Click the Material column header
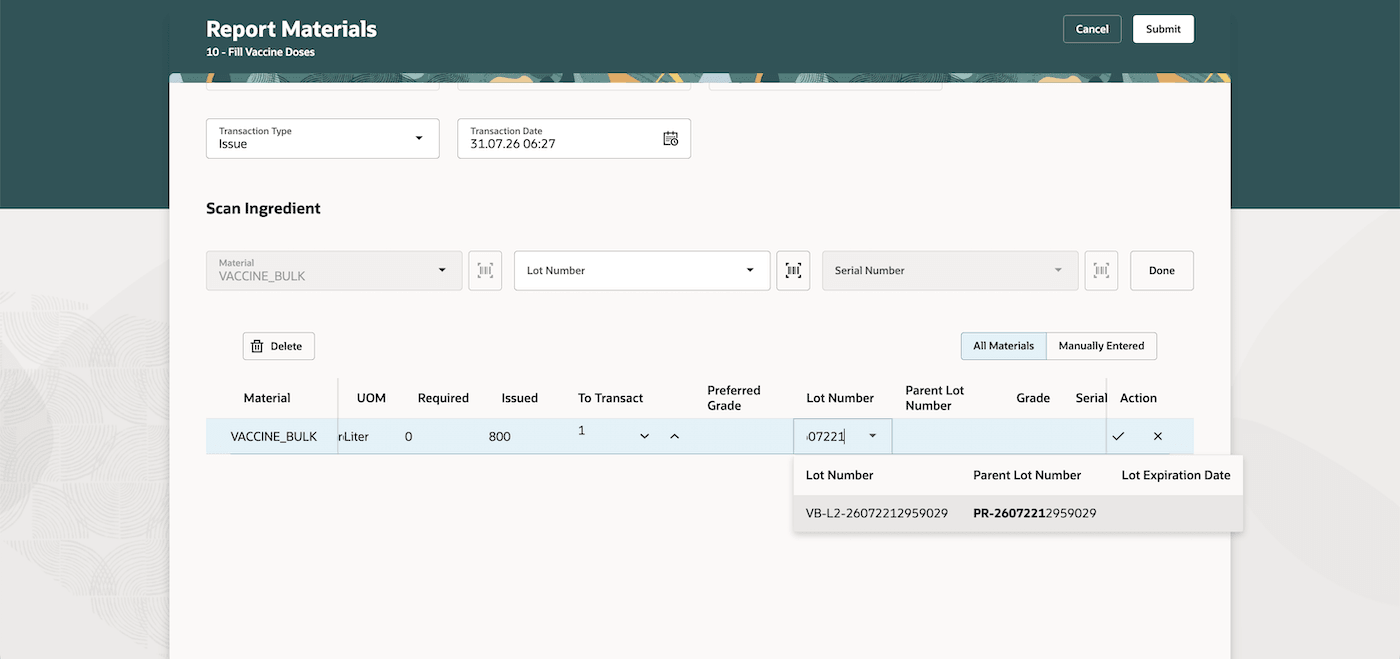Viewport: 1400px width, 659px height. coord(267,398)
